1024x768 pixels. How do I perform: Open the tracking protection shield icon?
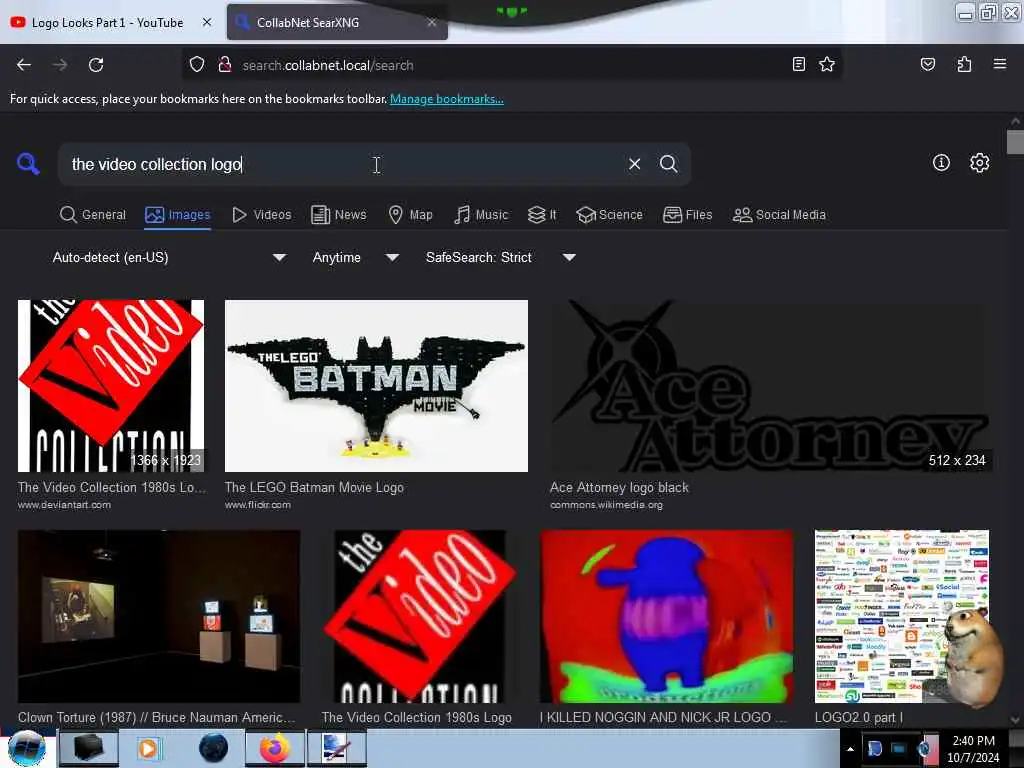click(x=197, y=65)
